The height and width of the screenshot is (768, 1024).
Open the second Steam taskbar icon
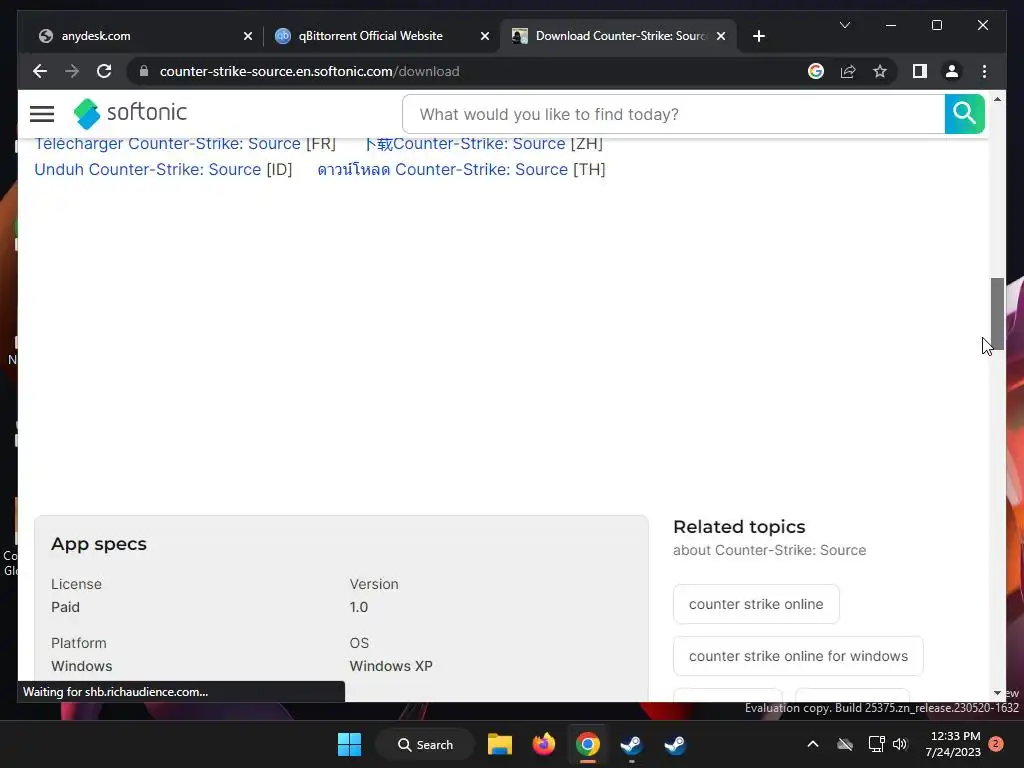(x=675, y=744)
